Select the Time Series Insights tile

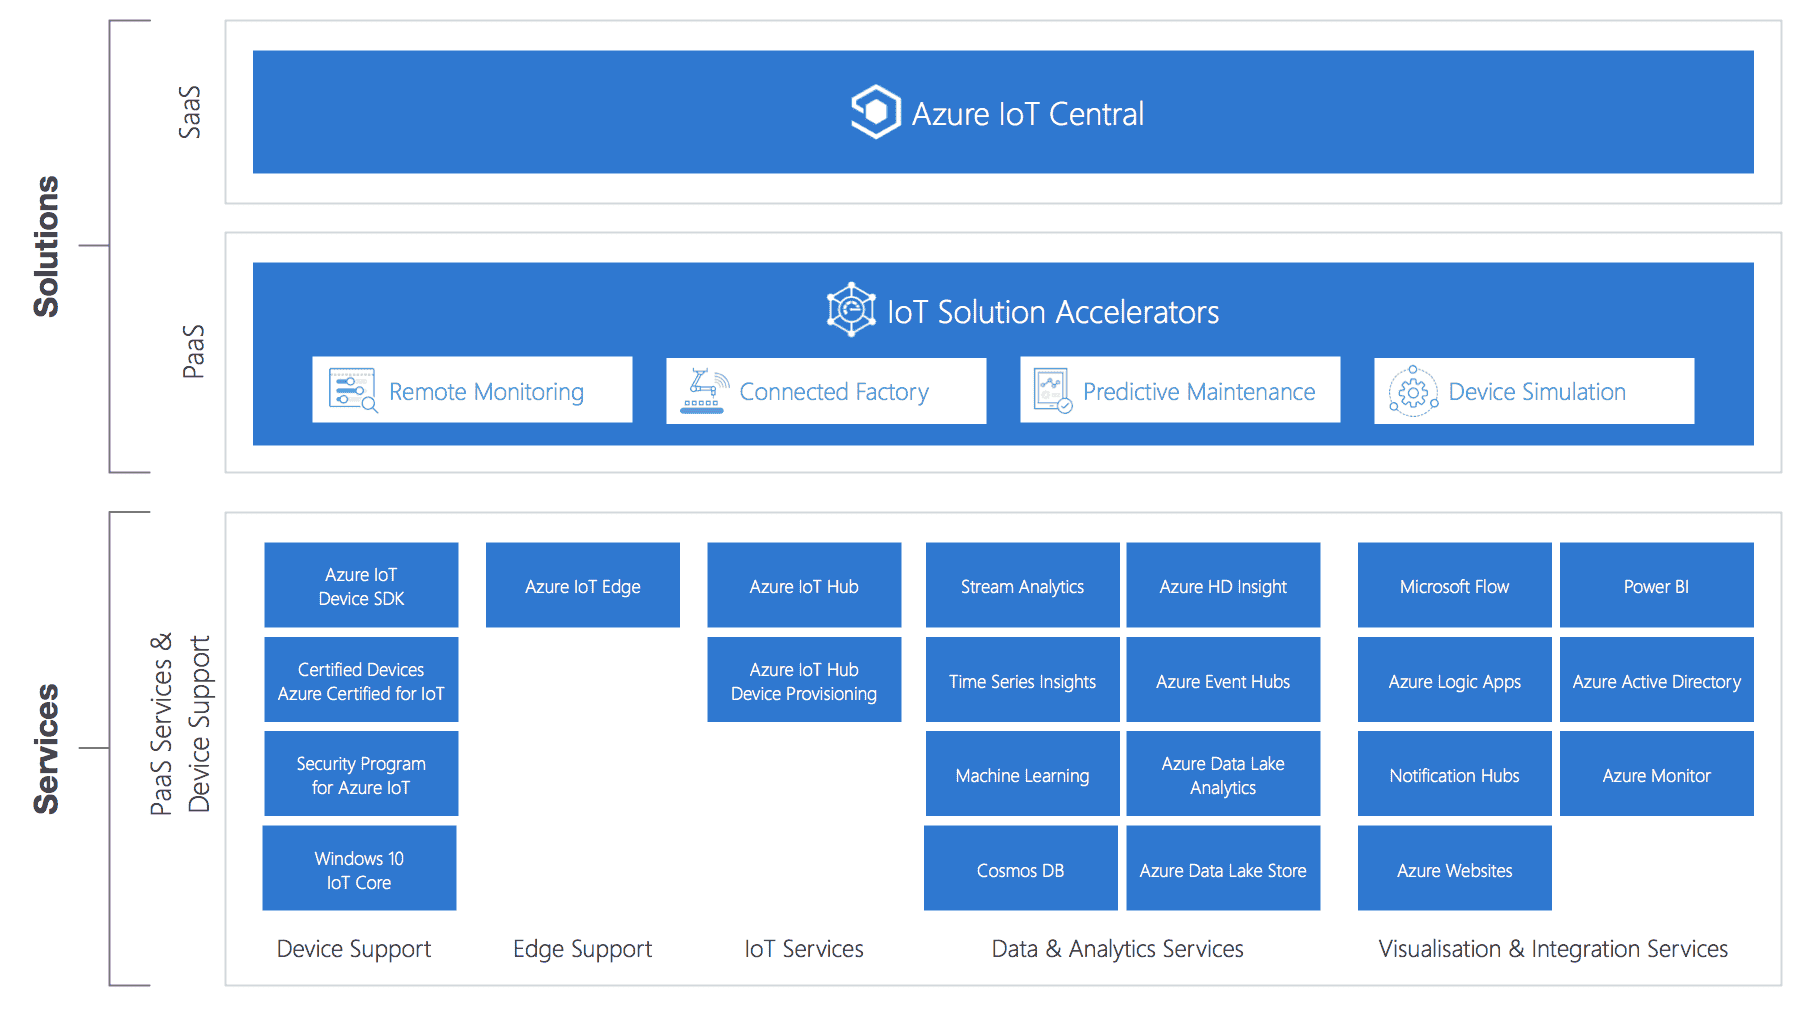click(1022, 681)
